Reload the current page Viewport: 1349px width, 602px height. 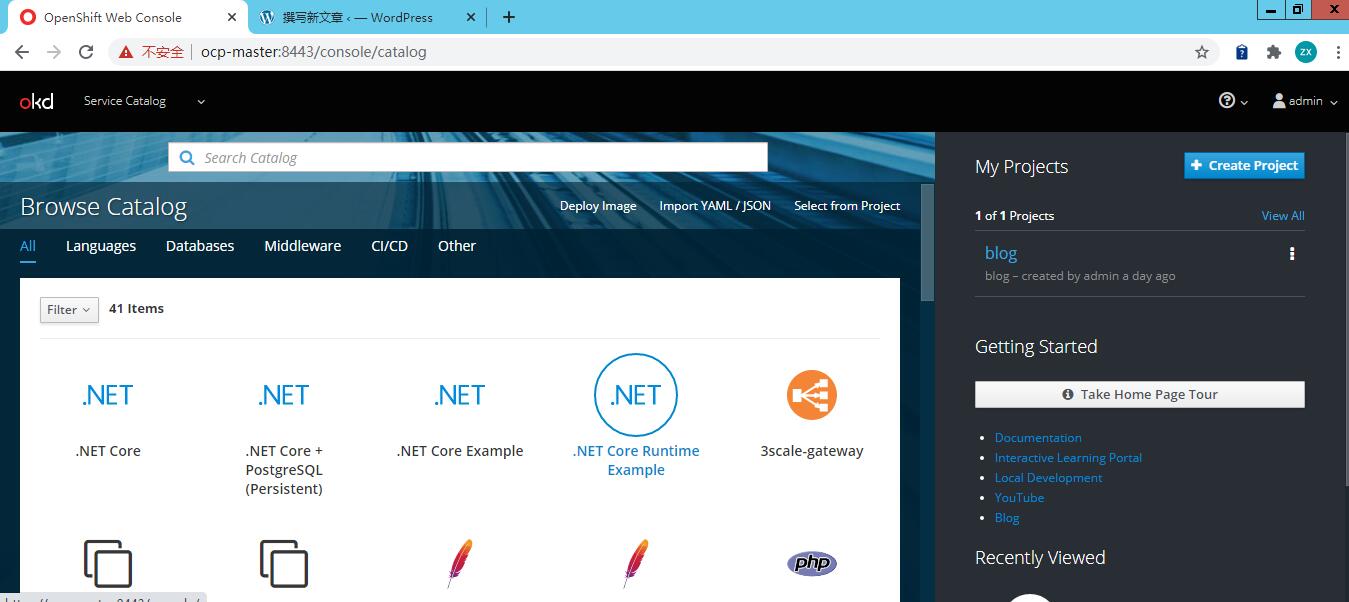86,52
